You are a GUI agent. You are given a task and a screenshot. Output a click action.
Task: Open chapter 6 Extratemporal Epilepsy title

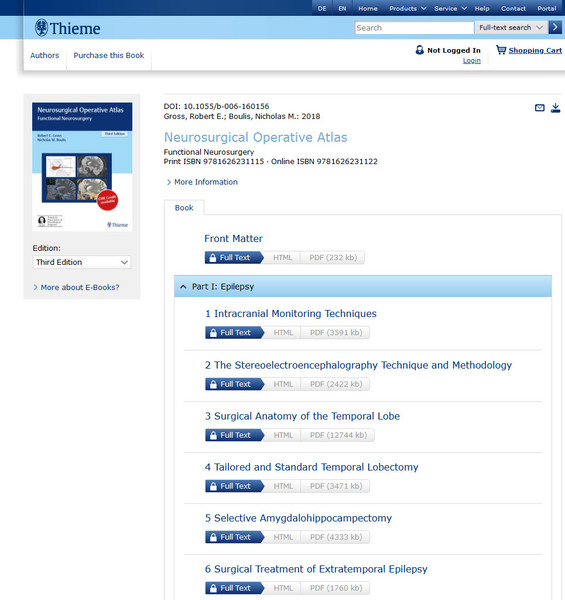(316, 569)
